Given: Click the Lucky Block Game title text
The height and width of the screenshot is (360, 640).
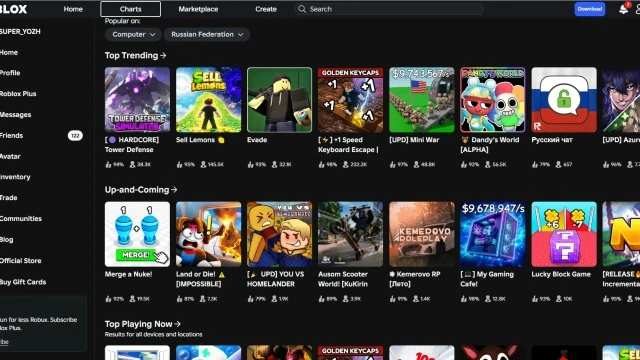Looking at the screenshot, I should coord(561,274).
